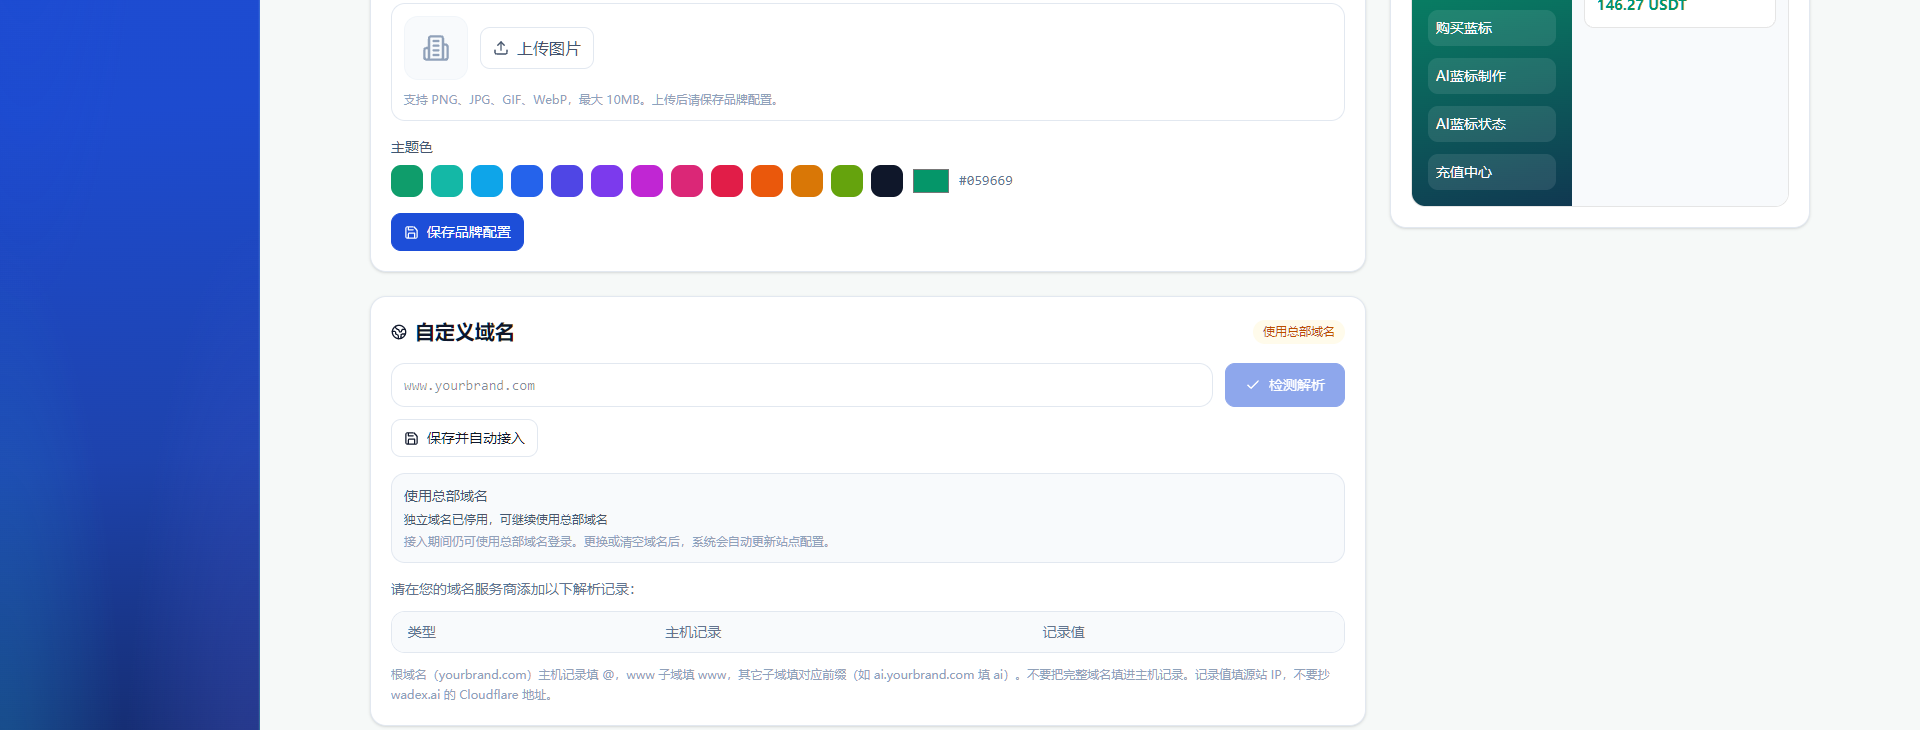Open the custom color picker rectangle
Viewport: 1920px width, 730px height.
pos(931,181)
